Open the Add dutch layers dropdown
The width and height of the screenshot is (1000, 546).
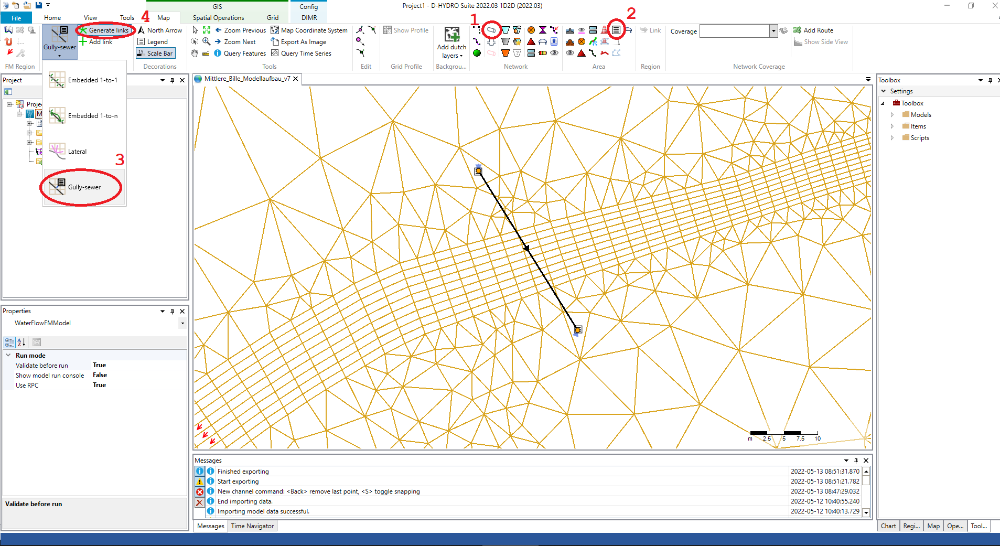(452, 43)
